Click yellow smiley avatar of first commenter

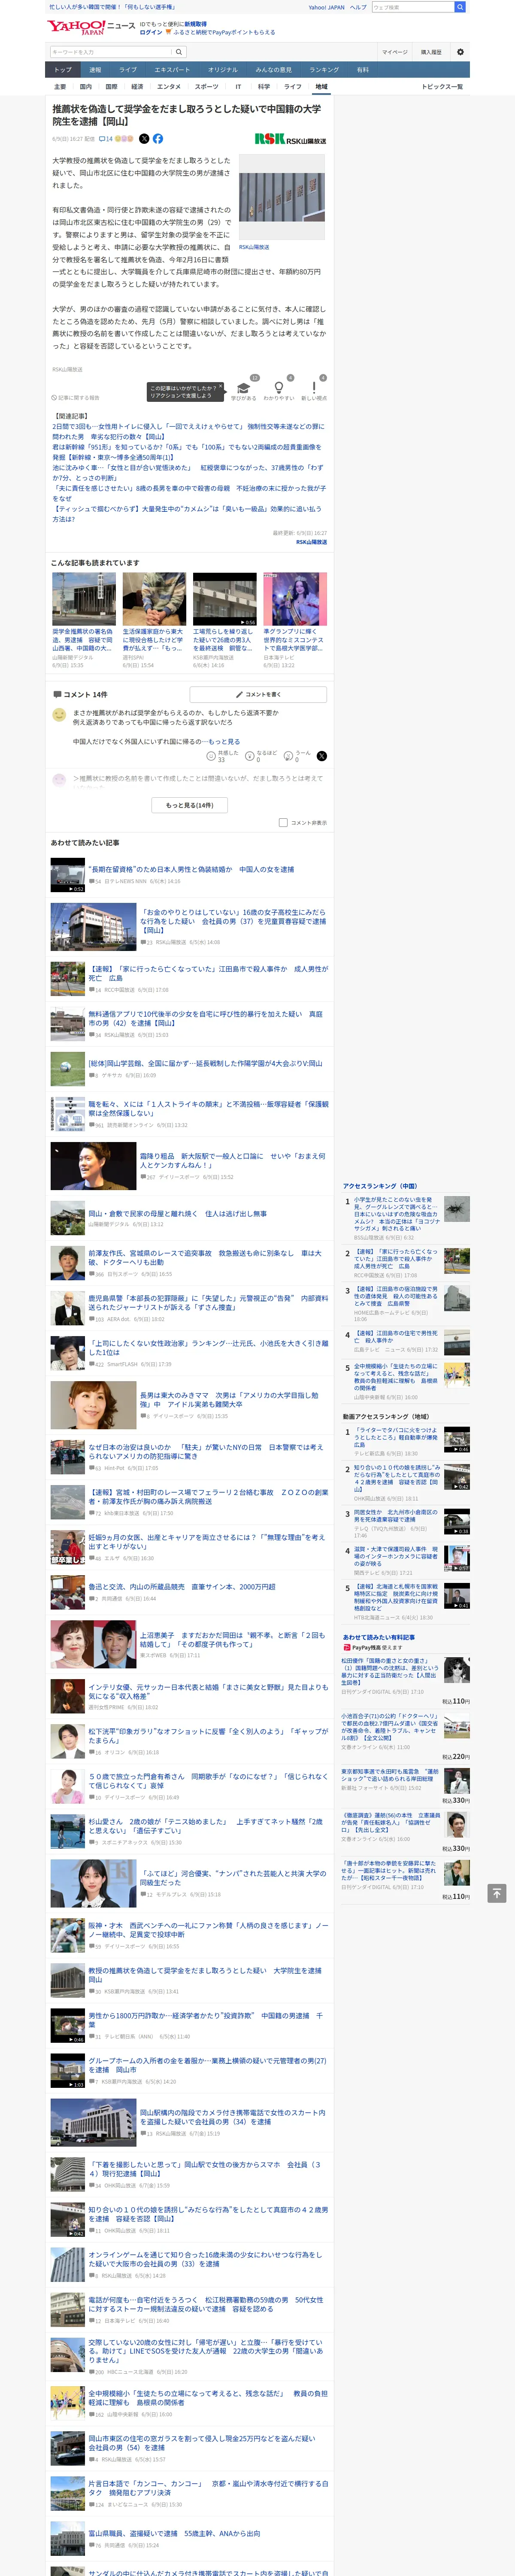tap(59, 715)
